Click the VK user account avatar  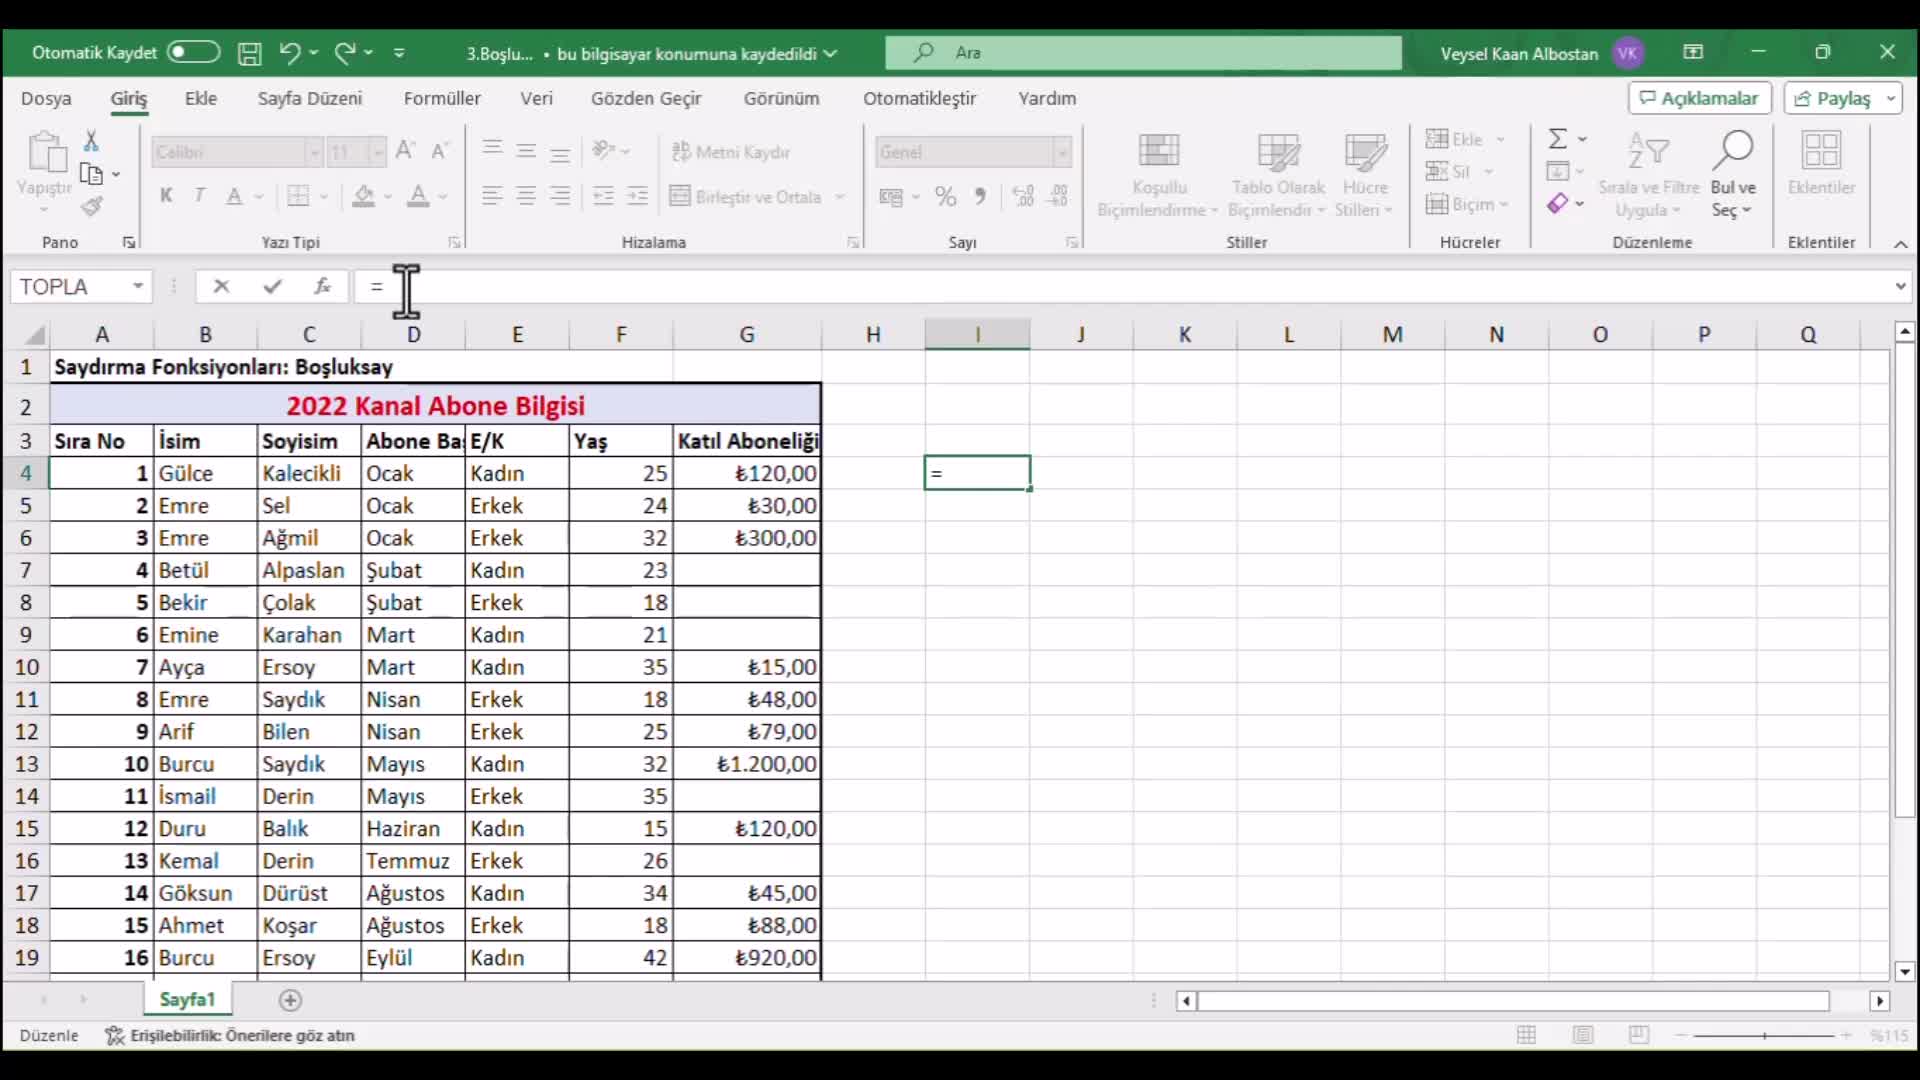pos(1628,53)
